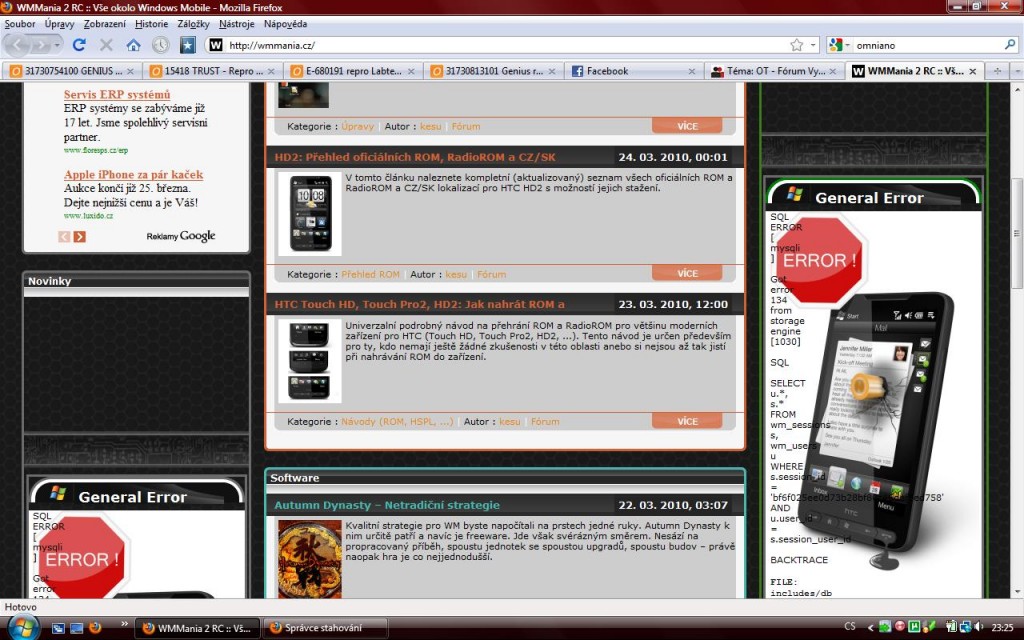The image size is (1024, 640).
Task: Click the next ad arrow
Action: click(x=80, y=236)
